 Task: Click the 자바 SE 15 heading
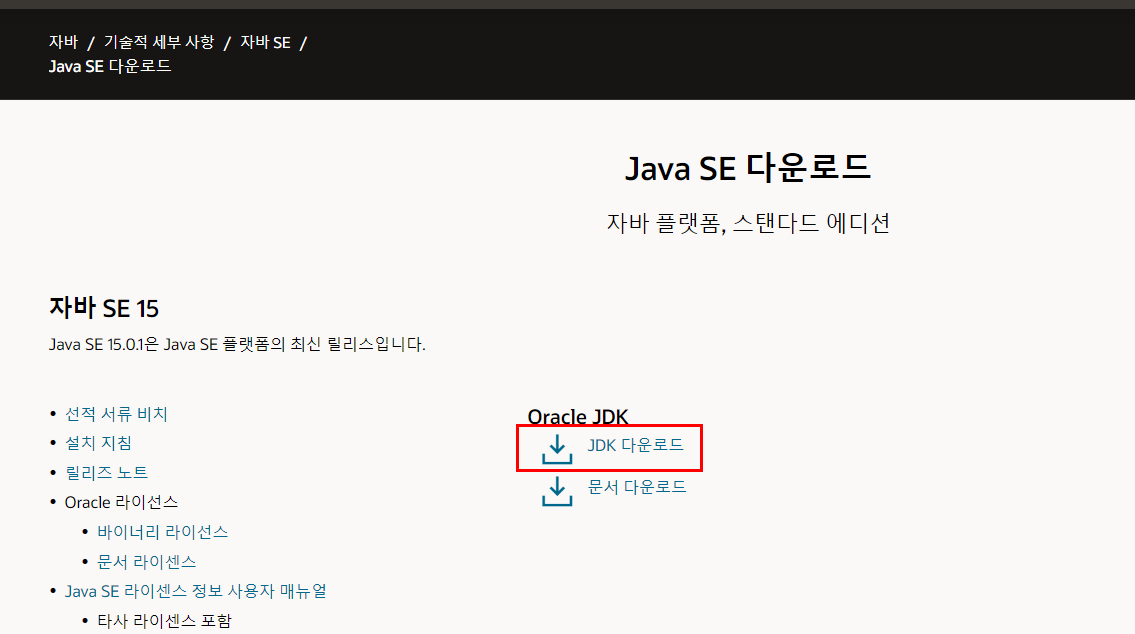104,308
